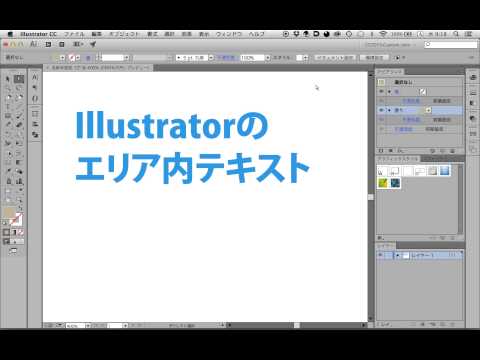The image size is (480, 360).
Task: Apply blue gradient graphic style thumbnail
Action: pos(445,171)
